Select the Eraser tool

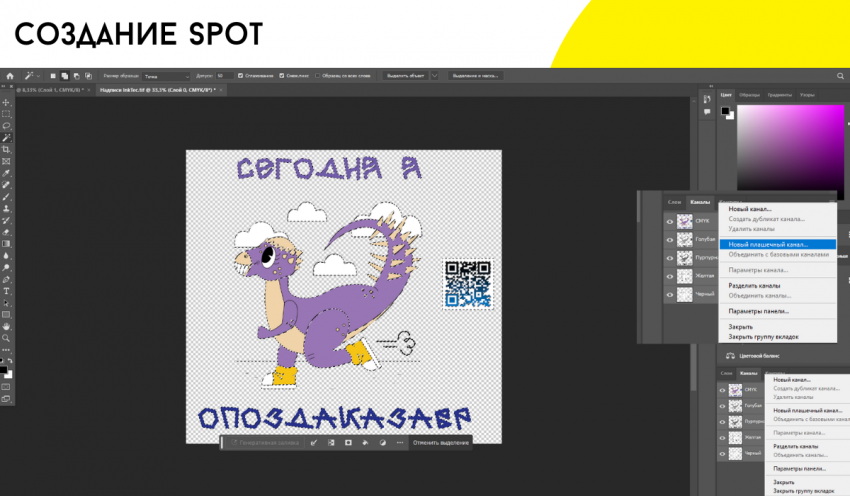click(x=6, y=232)
